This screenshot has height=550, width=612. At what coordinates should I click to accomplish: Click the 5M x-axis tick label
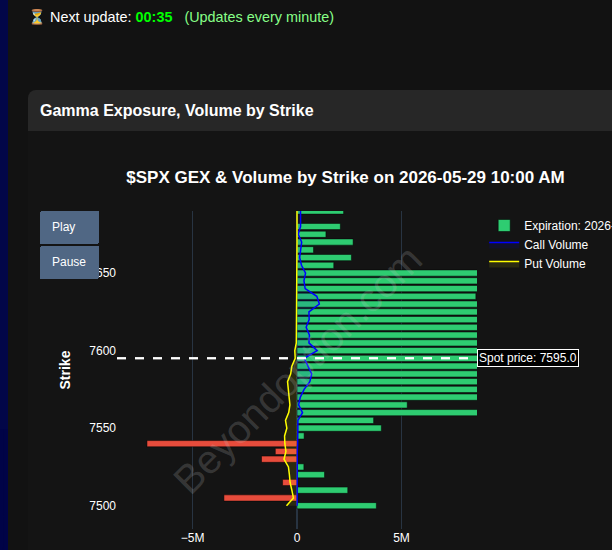pyautogui.click(x=402, y=538)
